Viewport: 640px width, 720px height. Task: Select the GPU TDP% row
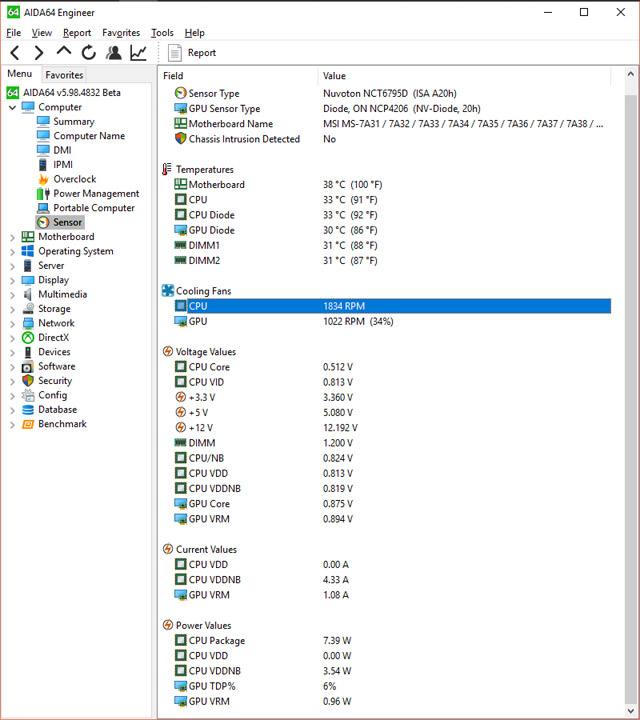point(393,686)
